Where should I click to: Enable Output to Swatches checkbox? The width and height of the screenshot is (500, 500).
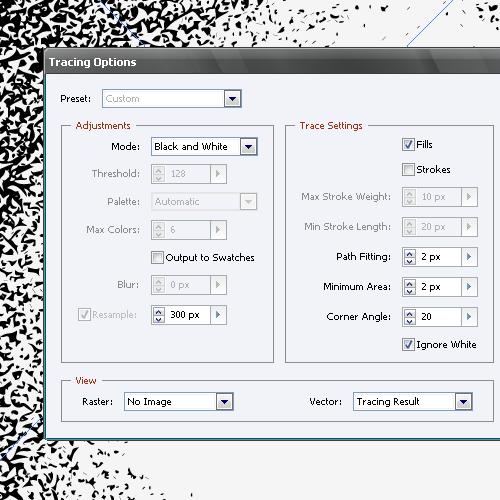point(157,258)
